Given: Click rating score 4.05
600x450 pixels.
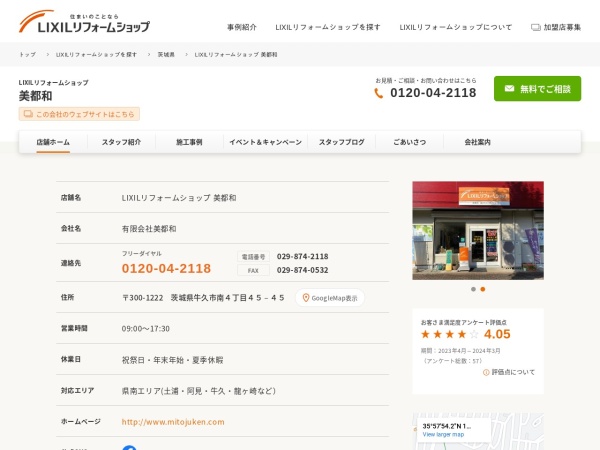Looking at the screenshot, I should 497,334.
